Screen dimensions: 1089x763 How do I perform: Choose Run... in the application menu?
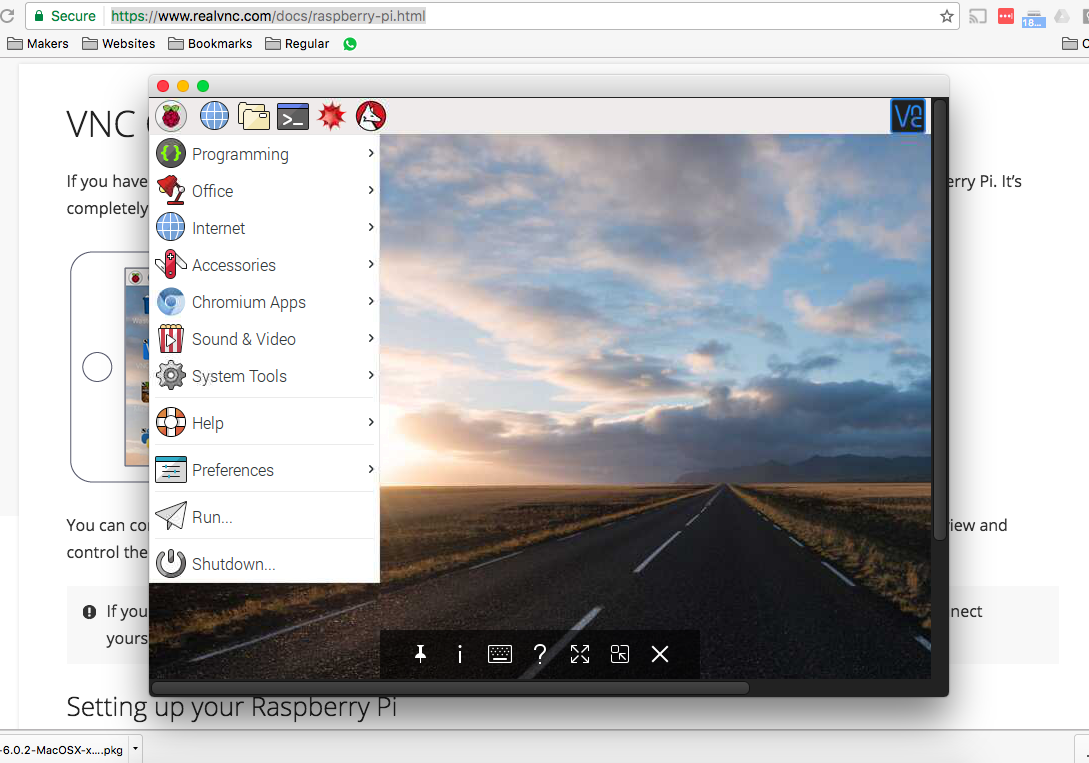(x=212, y=517)
